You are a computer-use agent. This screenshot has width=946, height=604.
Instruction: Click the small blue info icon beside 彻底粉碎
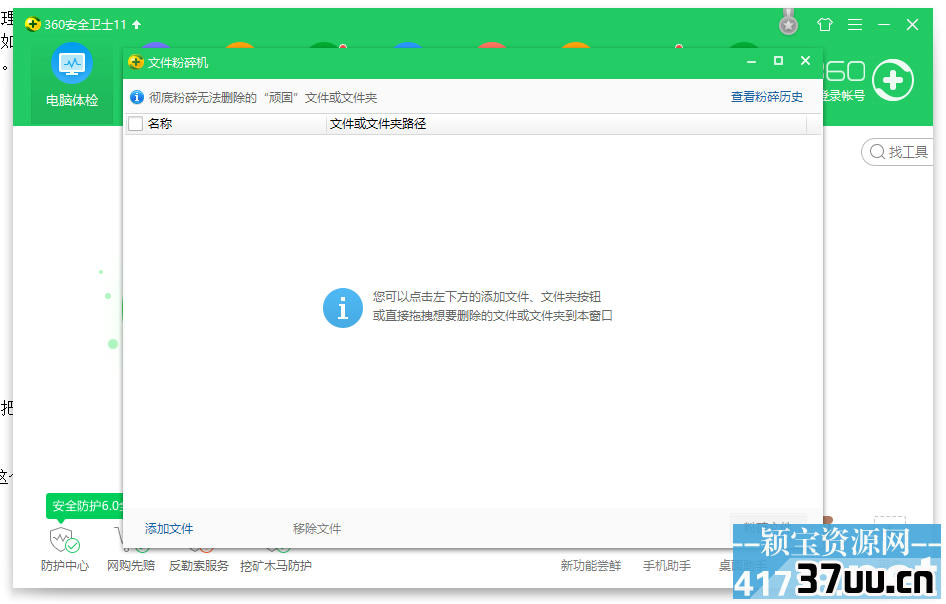(137, 97)
